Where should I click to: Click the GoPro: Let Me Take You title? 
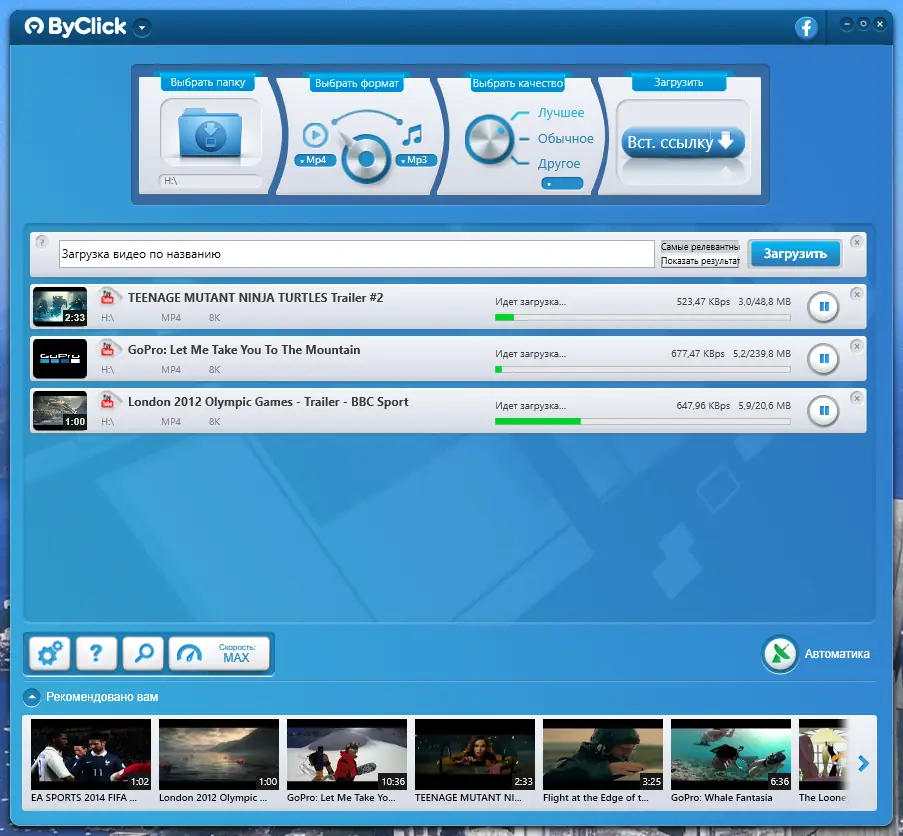click(x=244, y=349)
